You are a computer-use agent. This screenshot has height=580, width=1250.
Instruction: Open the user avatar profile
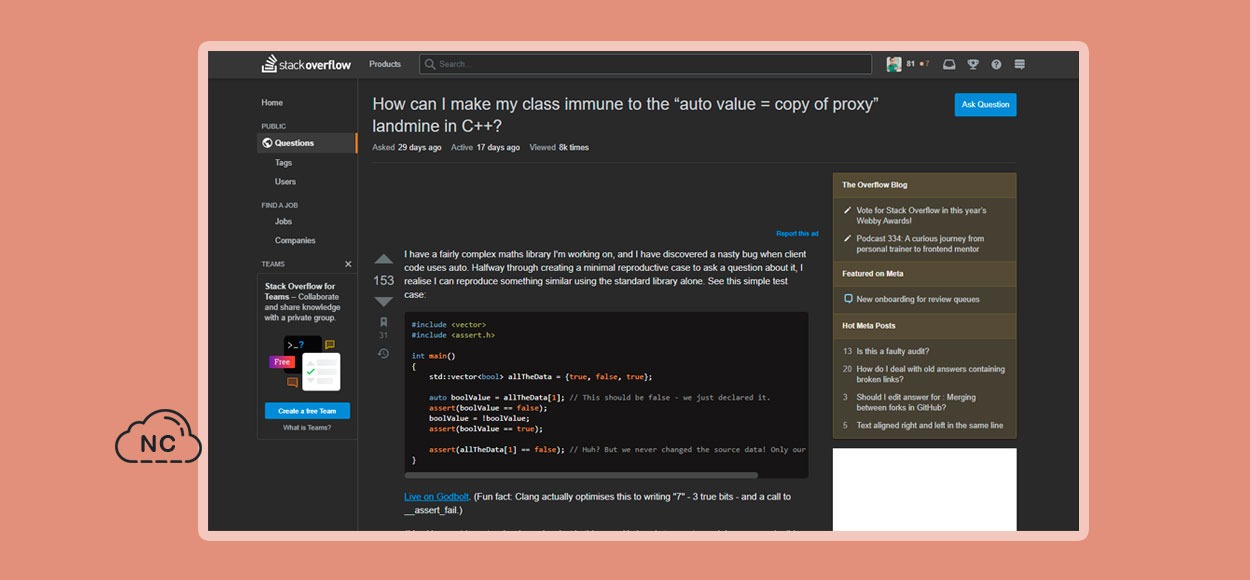893,64
